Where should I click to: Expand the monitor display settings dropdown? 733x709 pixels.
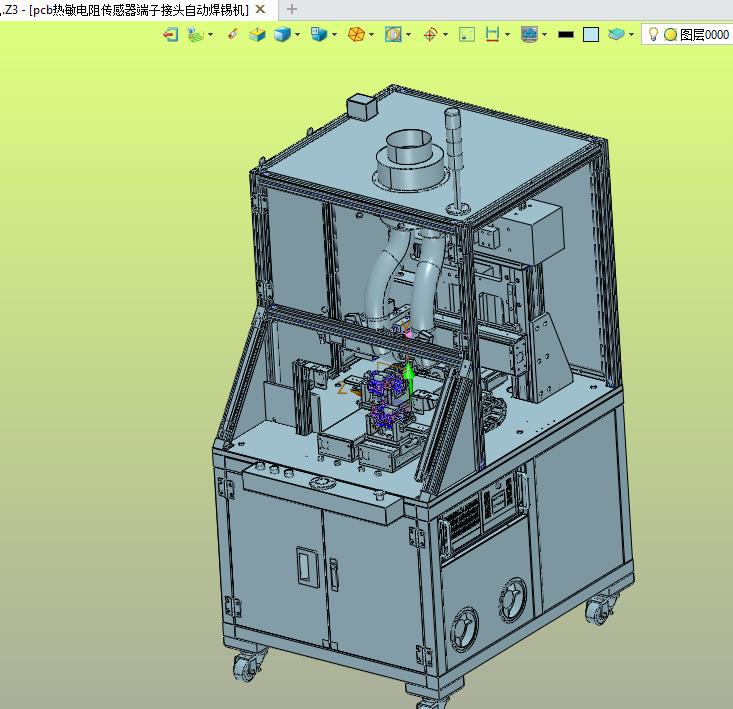pos(545,35)
